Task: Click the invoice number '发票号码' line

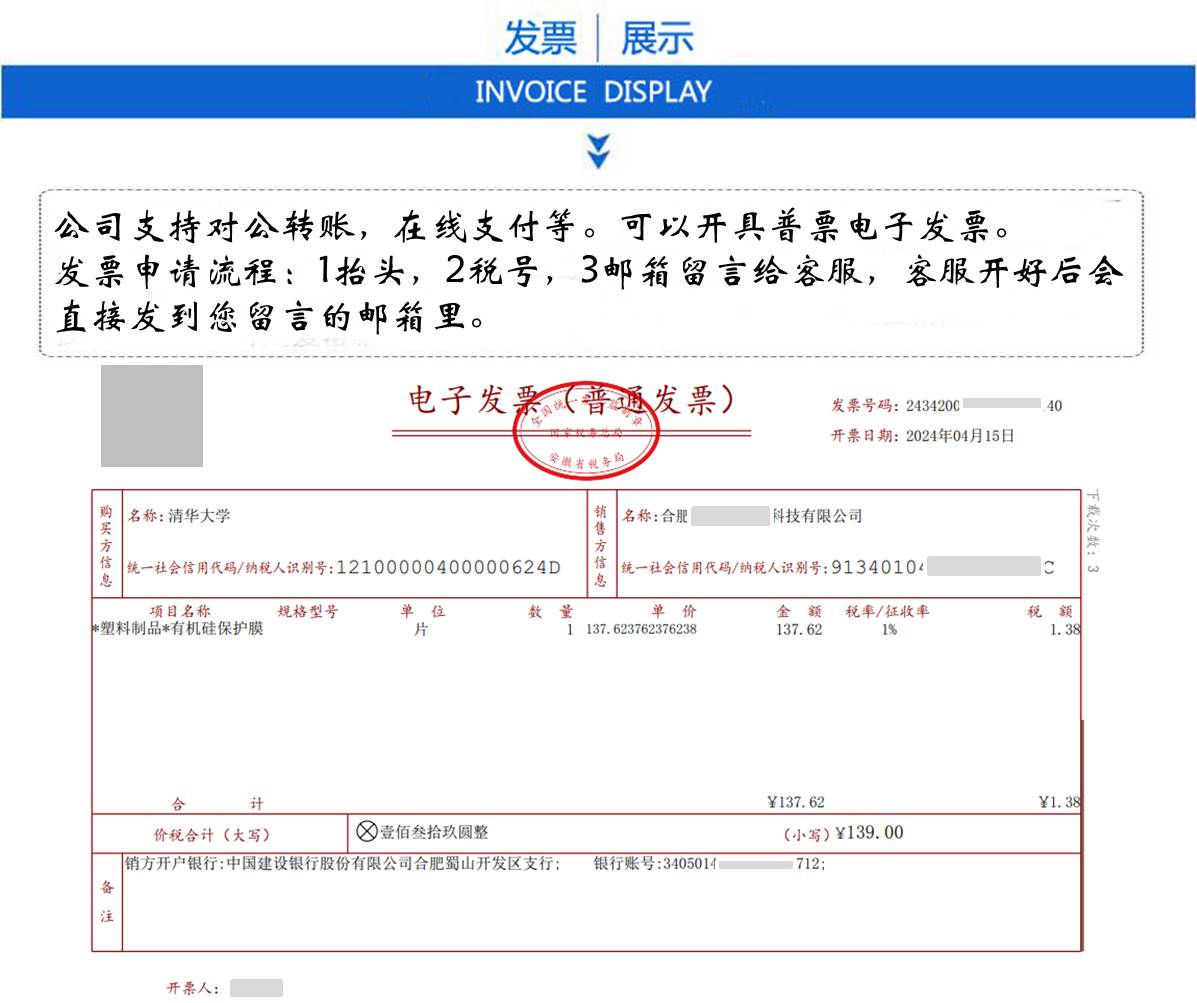Action: point(947,405)
